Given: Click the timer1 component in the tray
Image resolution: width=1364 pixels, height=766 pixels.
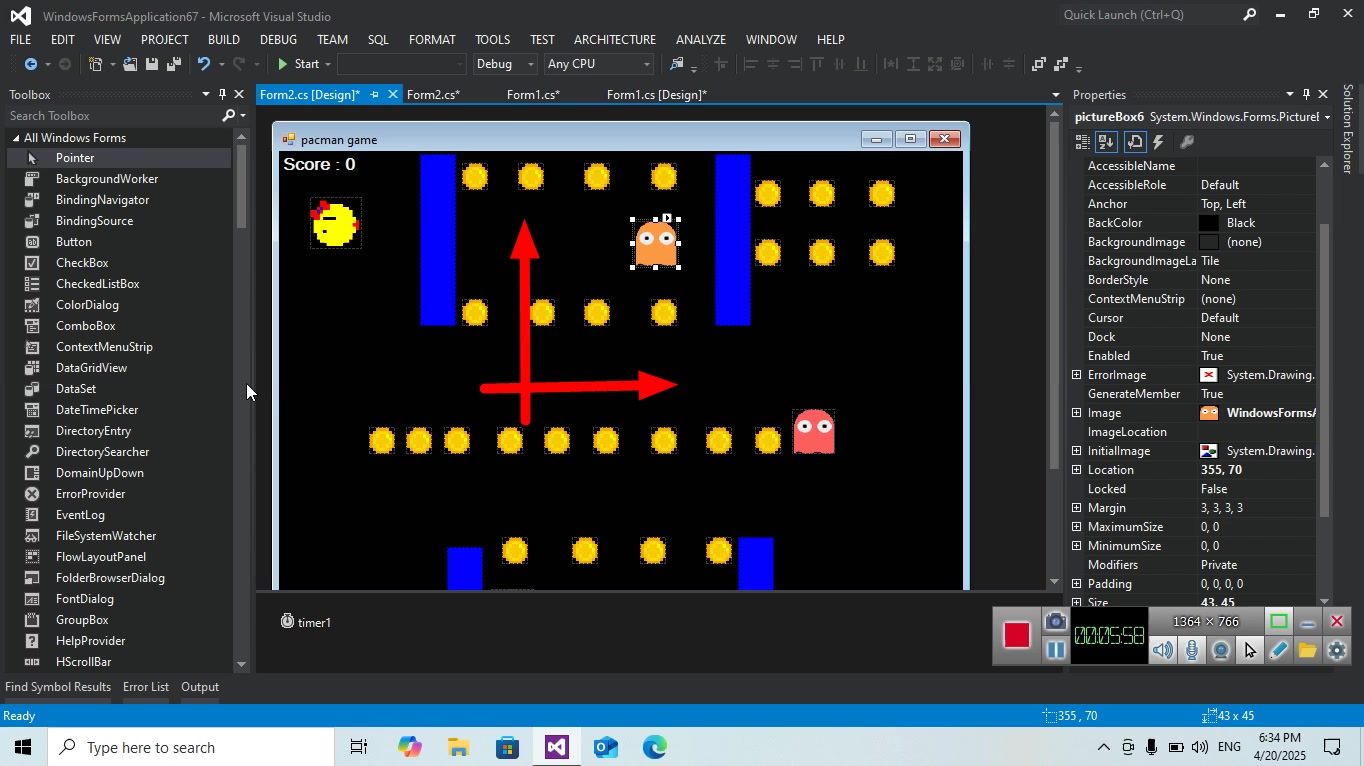Looking at the screenshot, I should tap(306, 622).
